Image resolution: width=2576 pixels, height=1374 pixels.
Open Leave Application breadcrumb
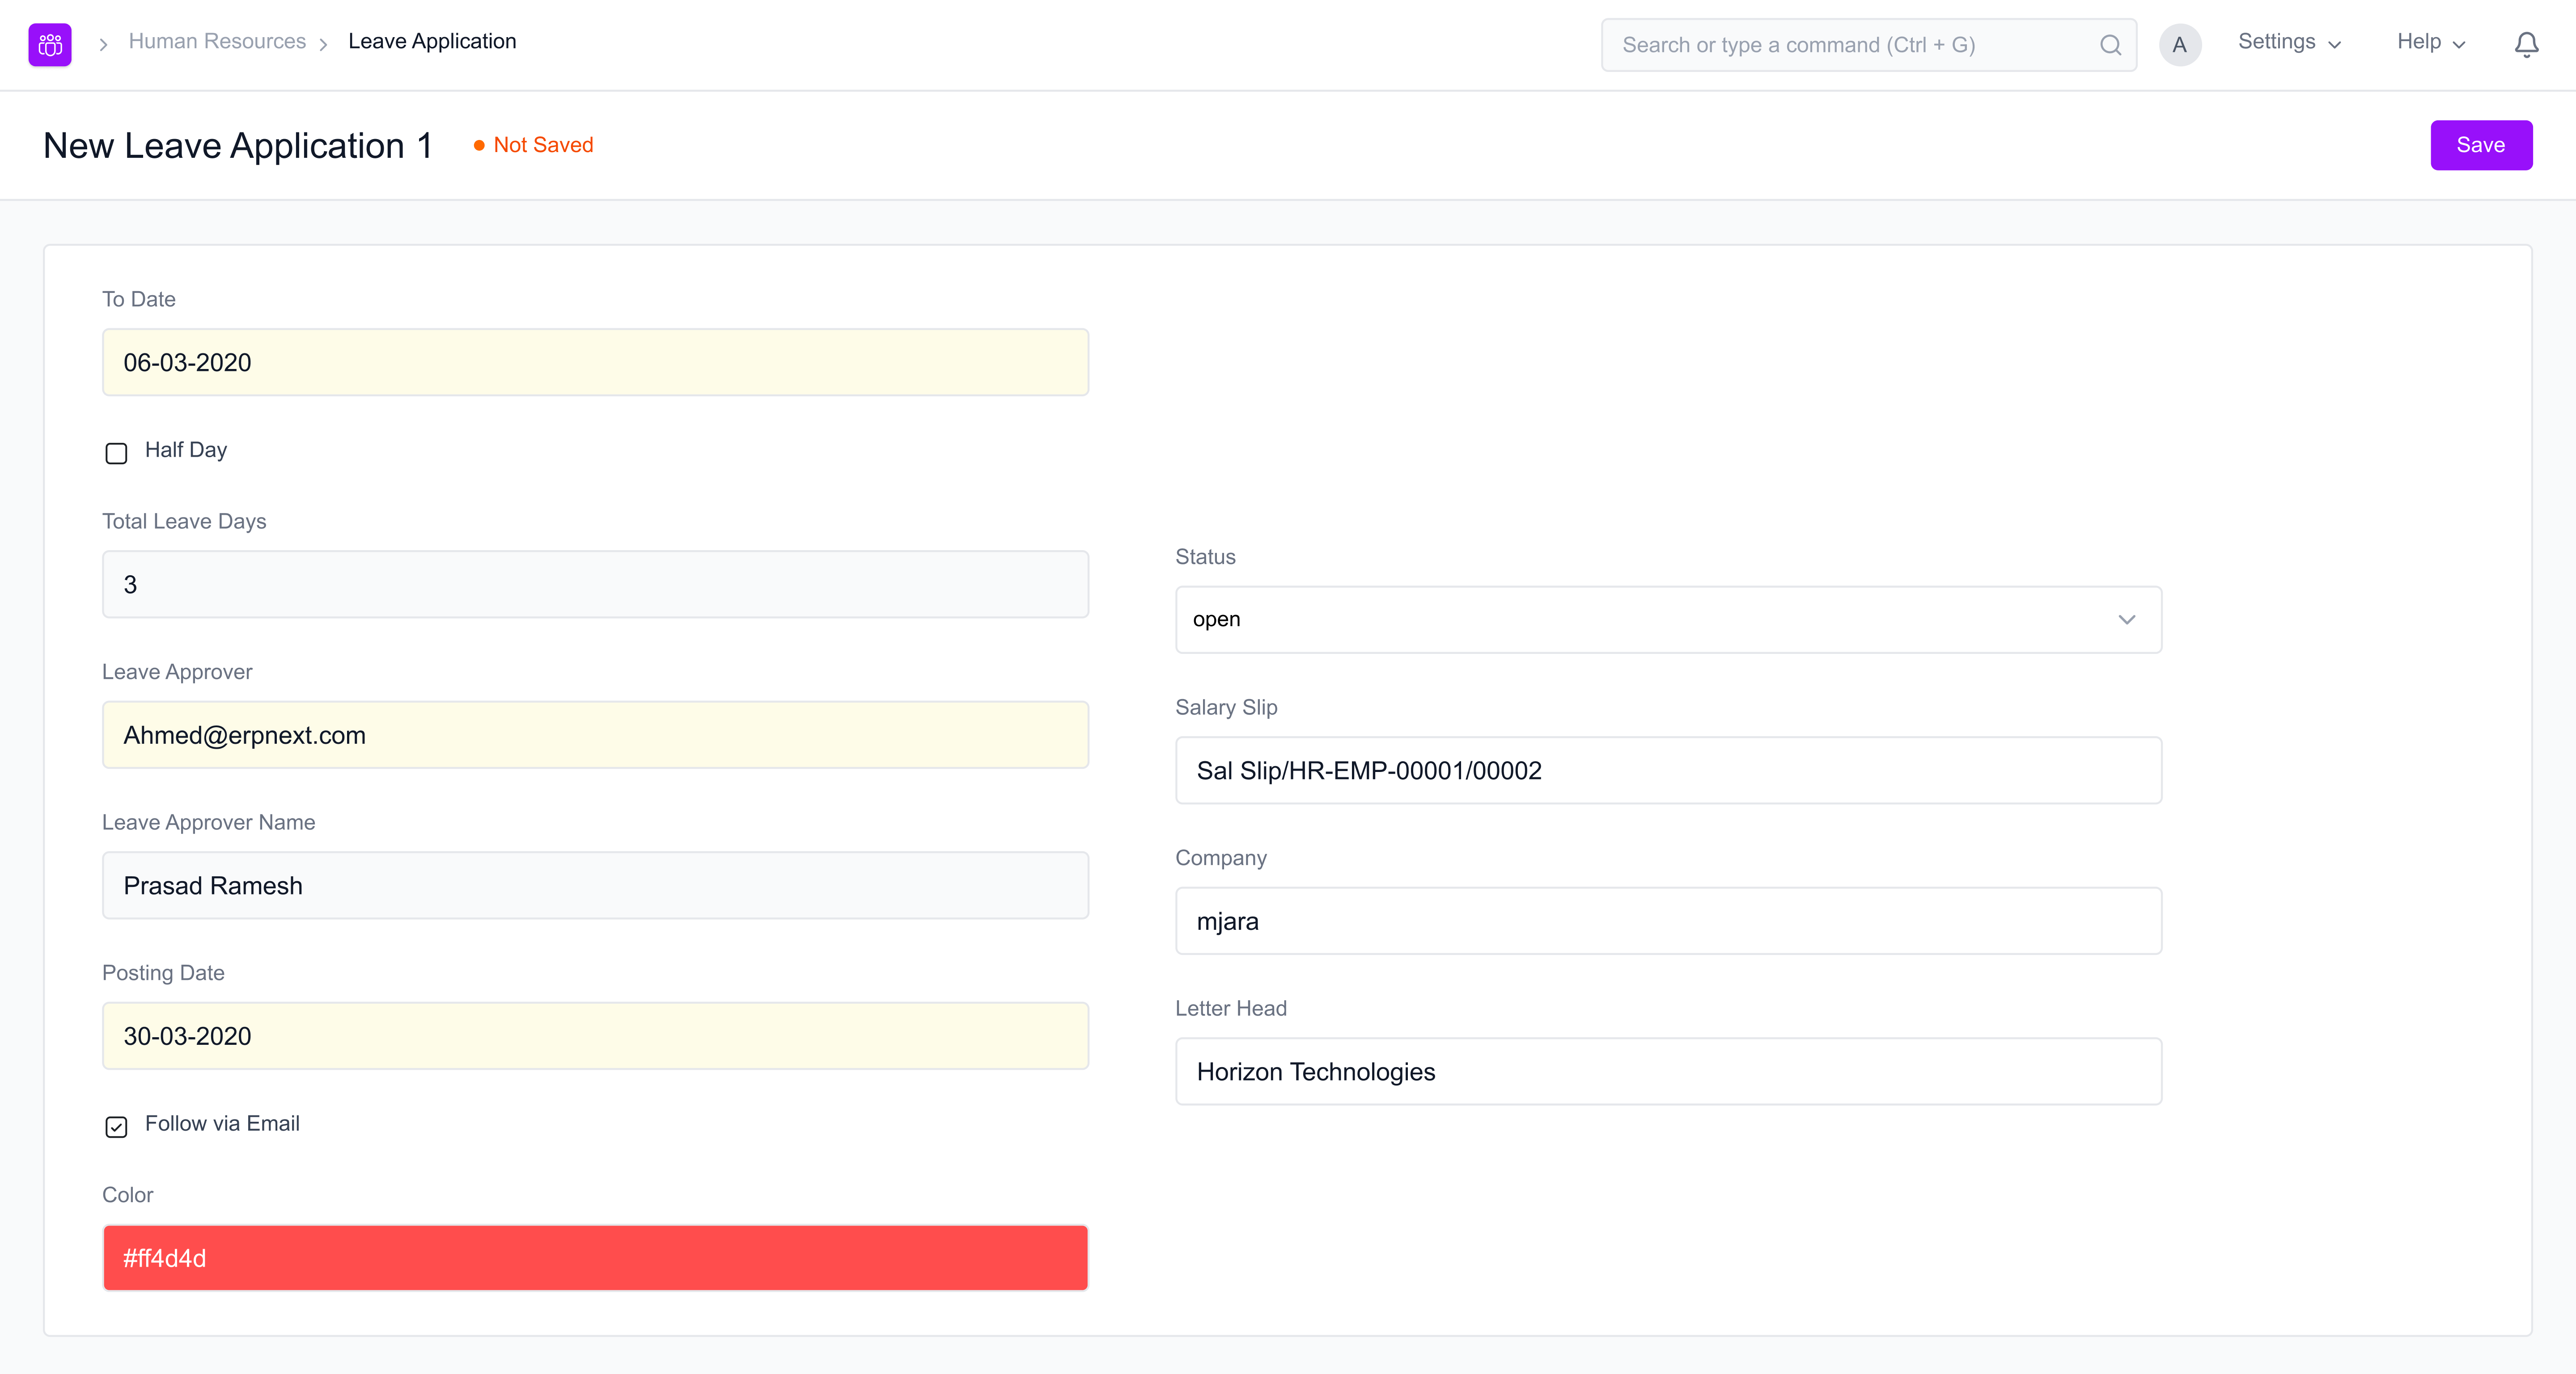click(432, 41)
